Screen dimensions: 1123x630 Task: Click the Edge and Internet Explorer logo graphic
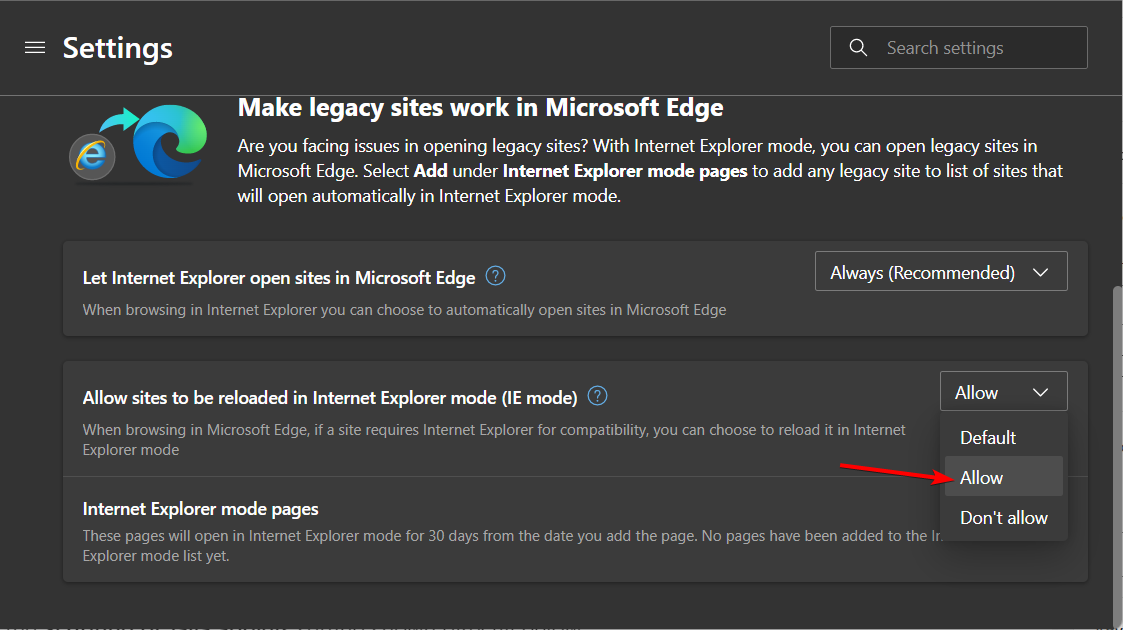138,143
